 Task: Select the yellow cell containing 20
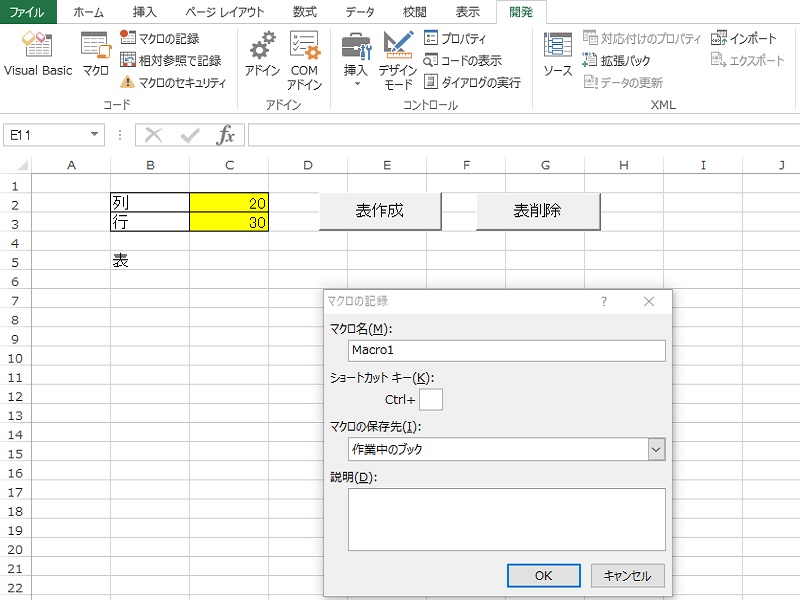[x=229, y=203]
